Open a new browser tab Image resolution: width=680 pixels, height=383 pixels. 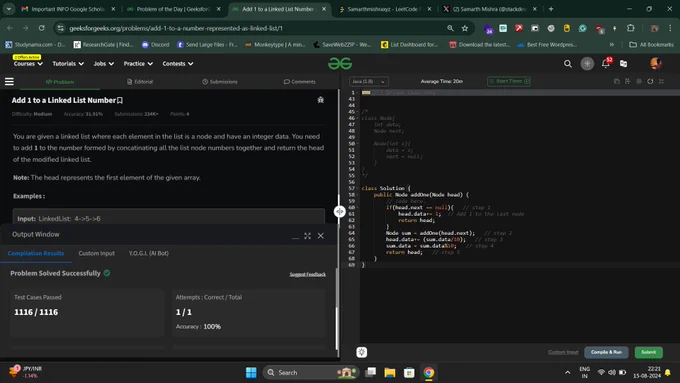(x=551, y=9)
